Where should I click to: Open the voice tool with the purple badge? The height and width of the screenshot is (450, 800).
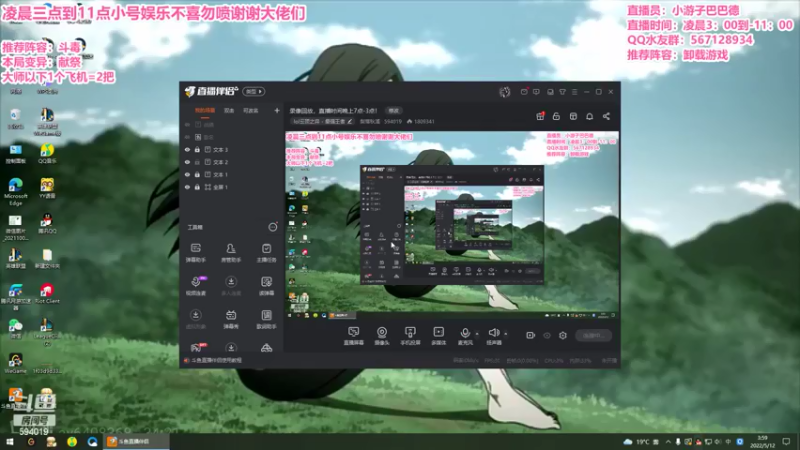coord(195,286)
